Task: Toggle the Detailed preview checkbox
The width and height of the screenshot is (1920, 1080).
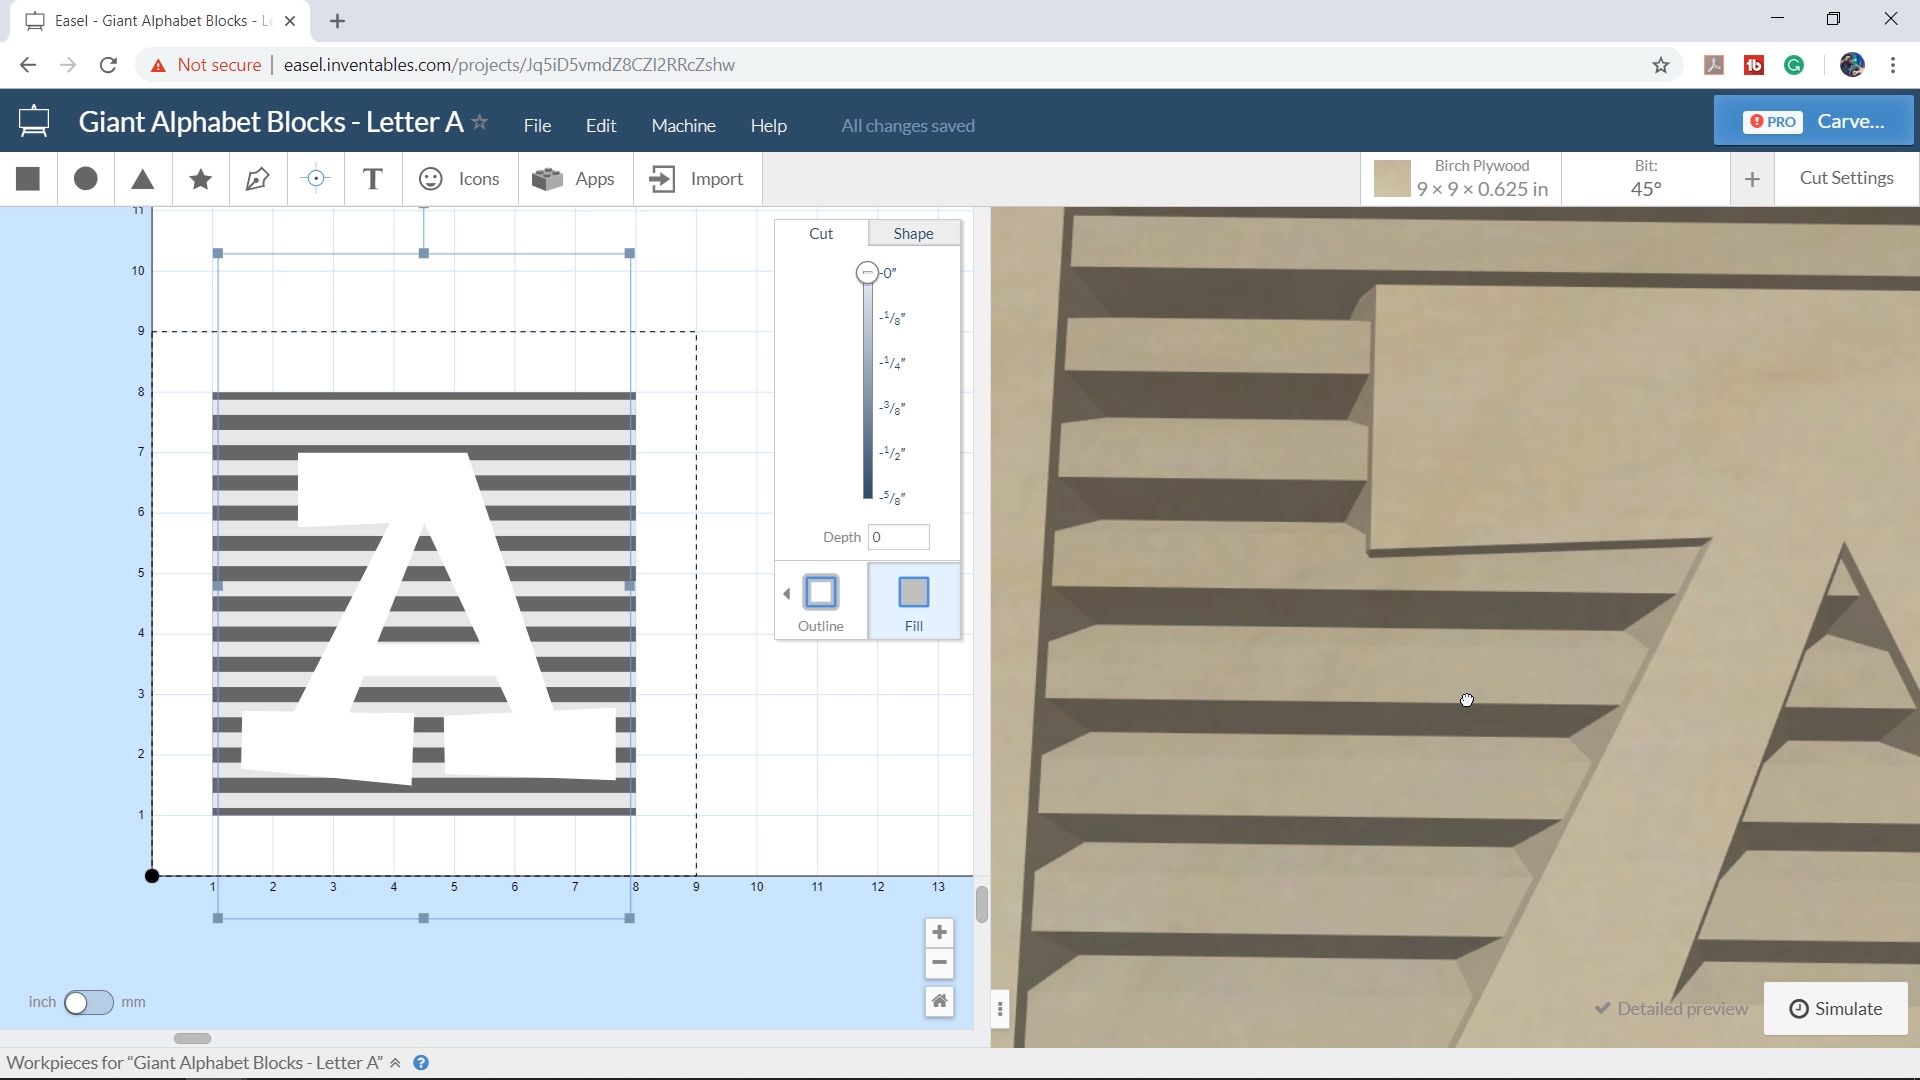Action: pyautogui.click(x=1603, y=1008)
